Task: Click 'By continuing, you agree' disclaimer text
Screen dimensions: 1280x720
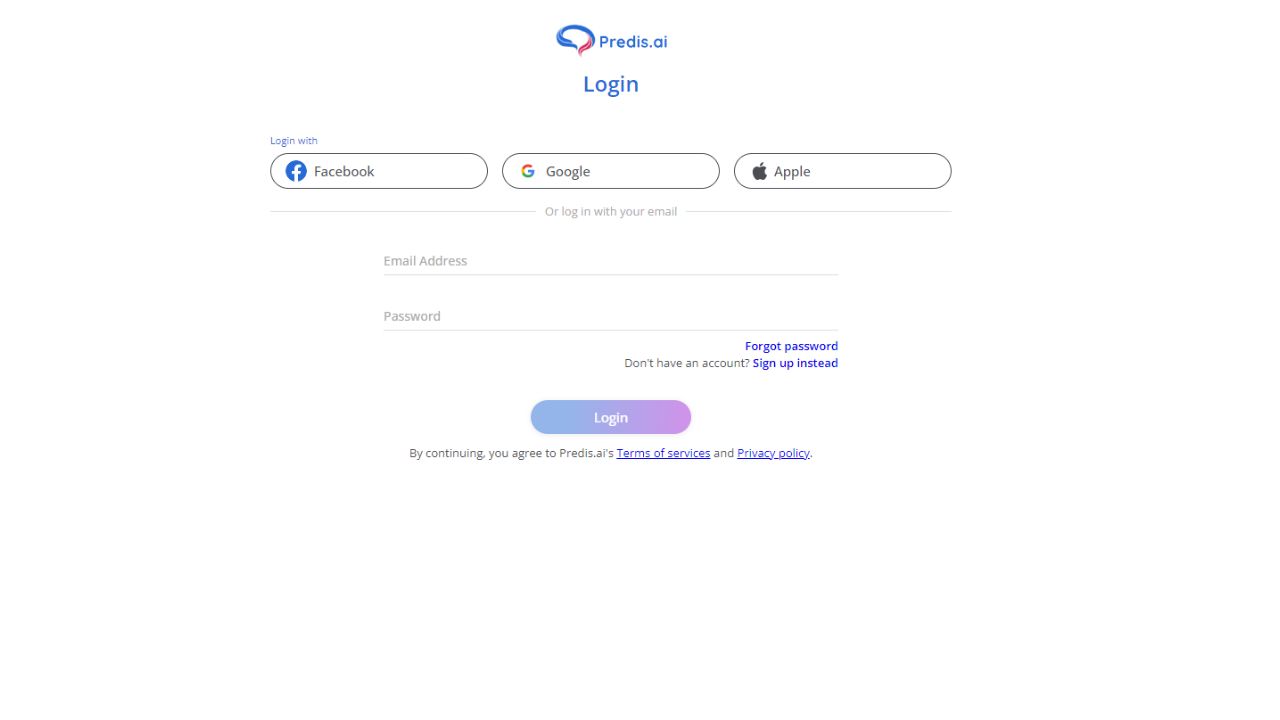Action: point(511,453)
